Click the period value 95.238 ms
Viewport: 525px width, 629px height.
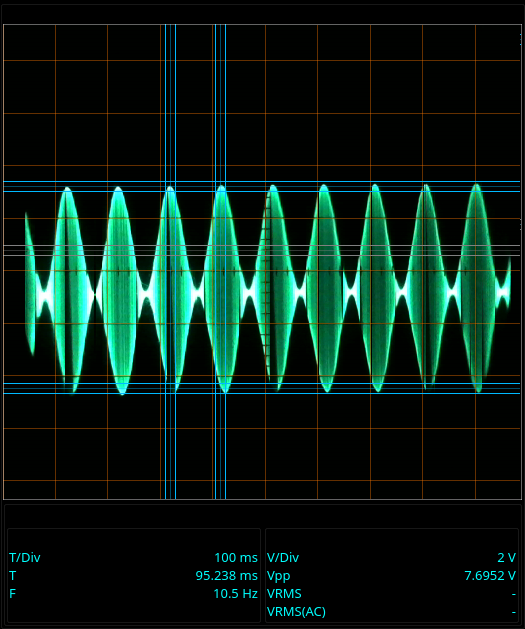(x=227, y=576)
